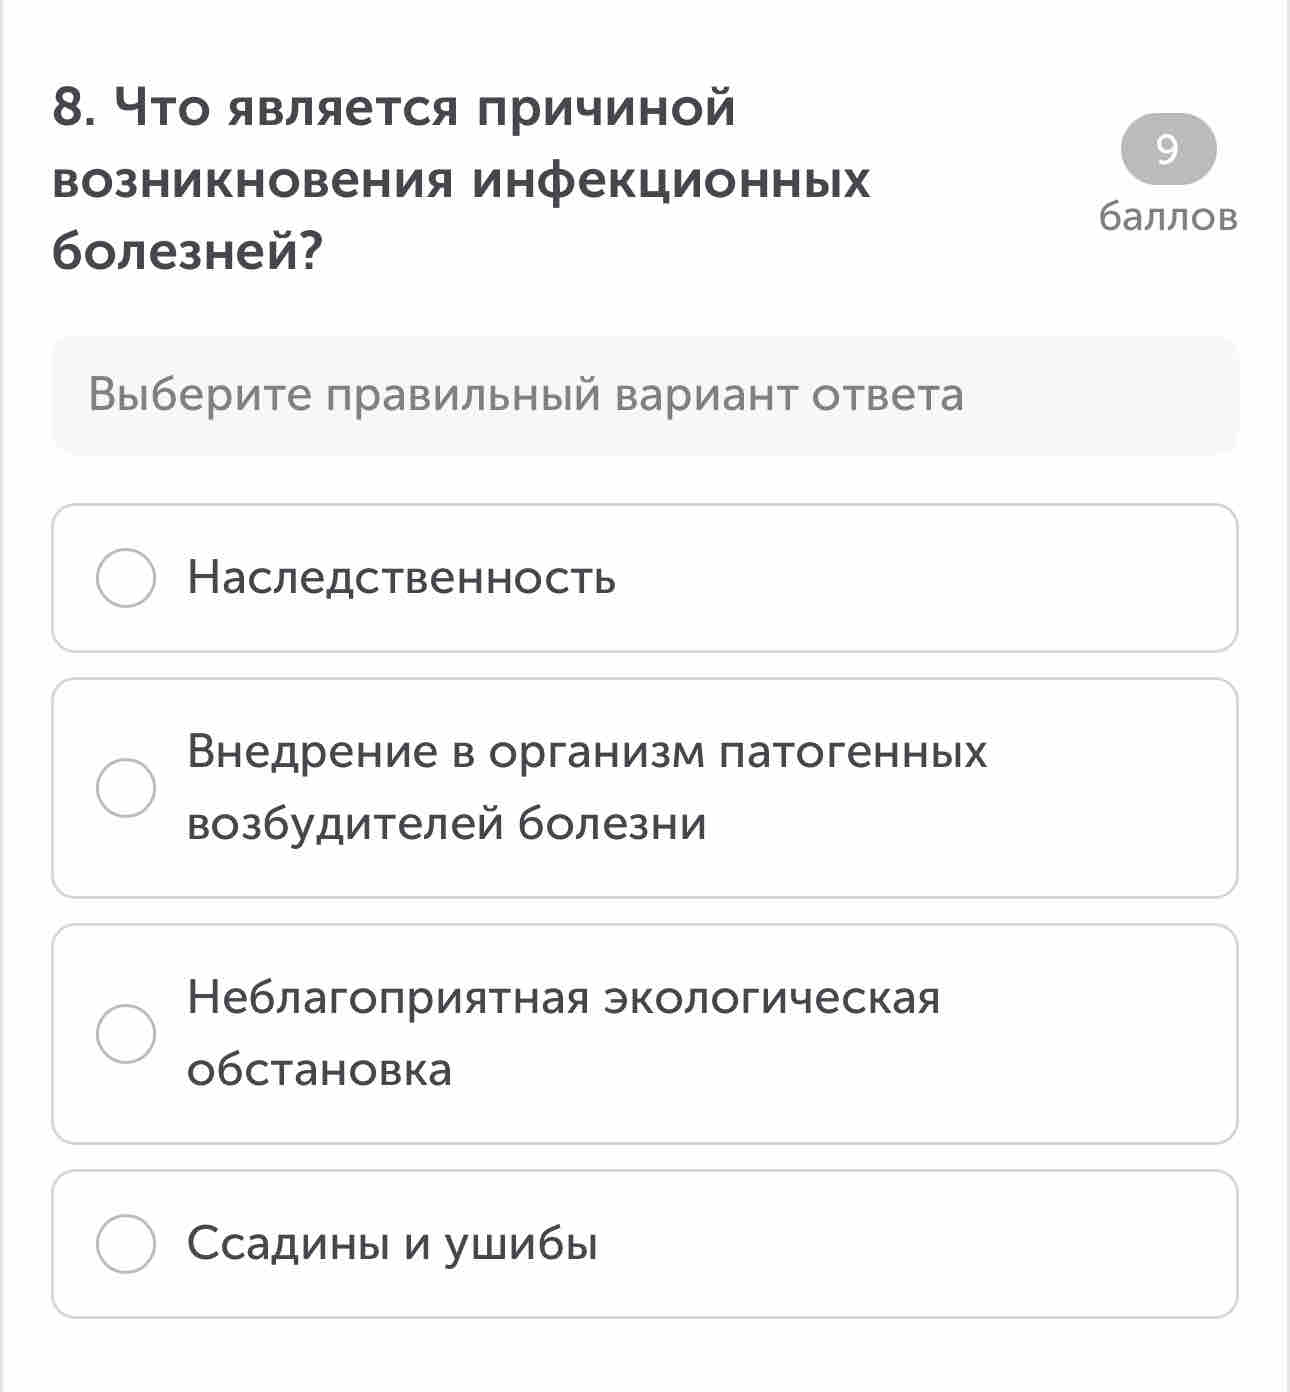Click the hint Выберите правильный вариант ответа
1290x1392 pixels.
pos(526,395)
